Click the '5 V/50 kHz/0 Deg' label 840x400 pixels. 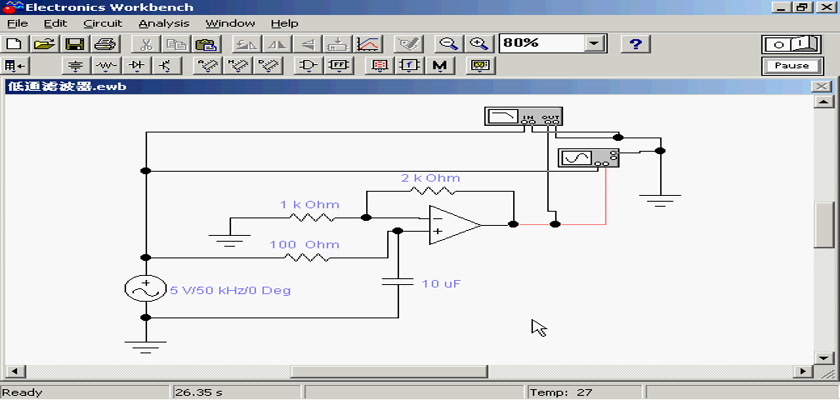tap(230, 290)
